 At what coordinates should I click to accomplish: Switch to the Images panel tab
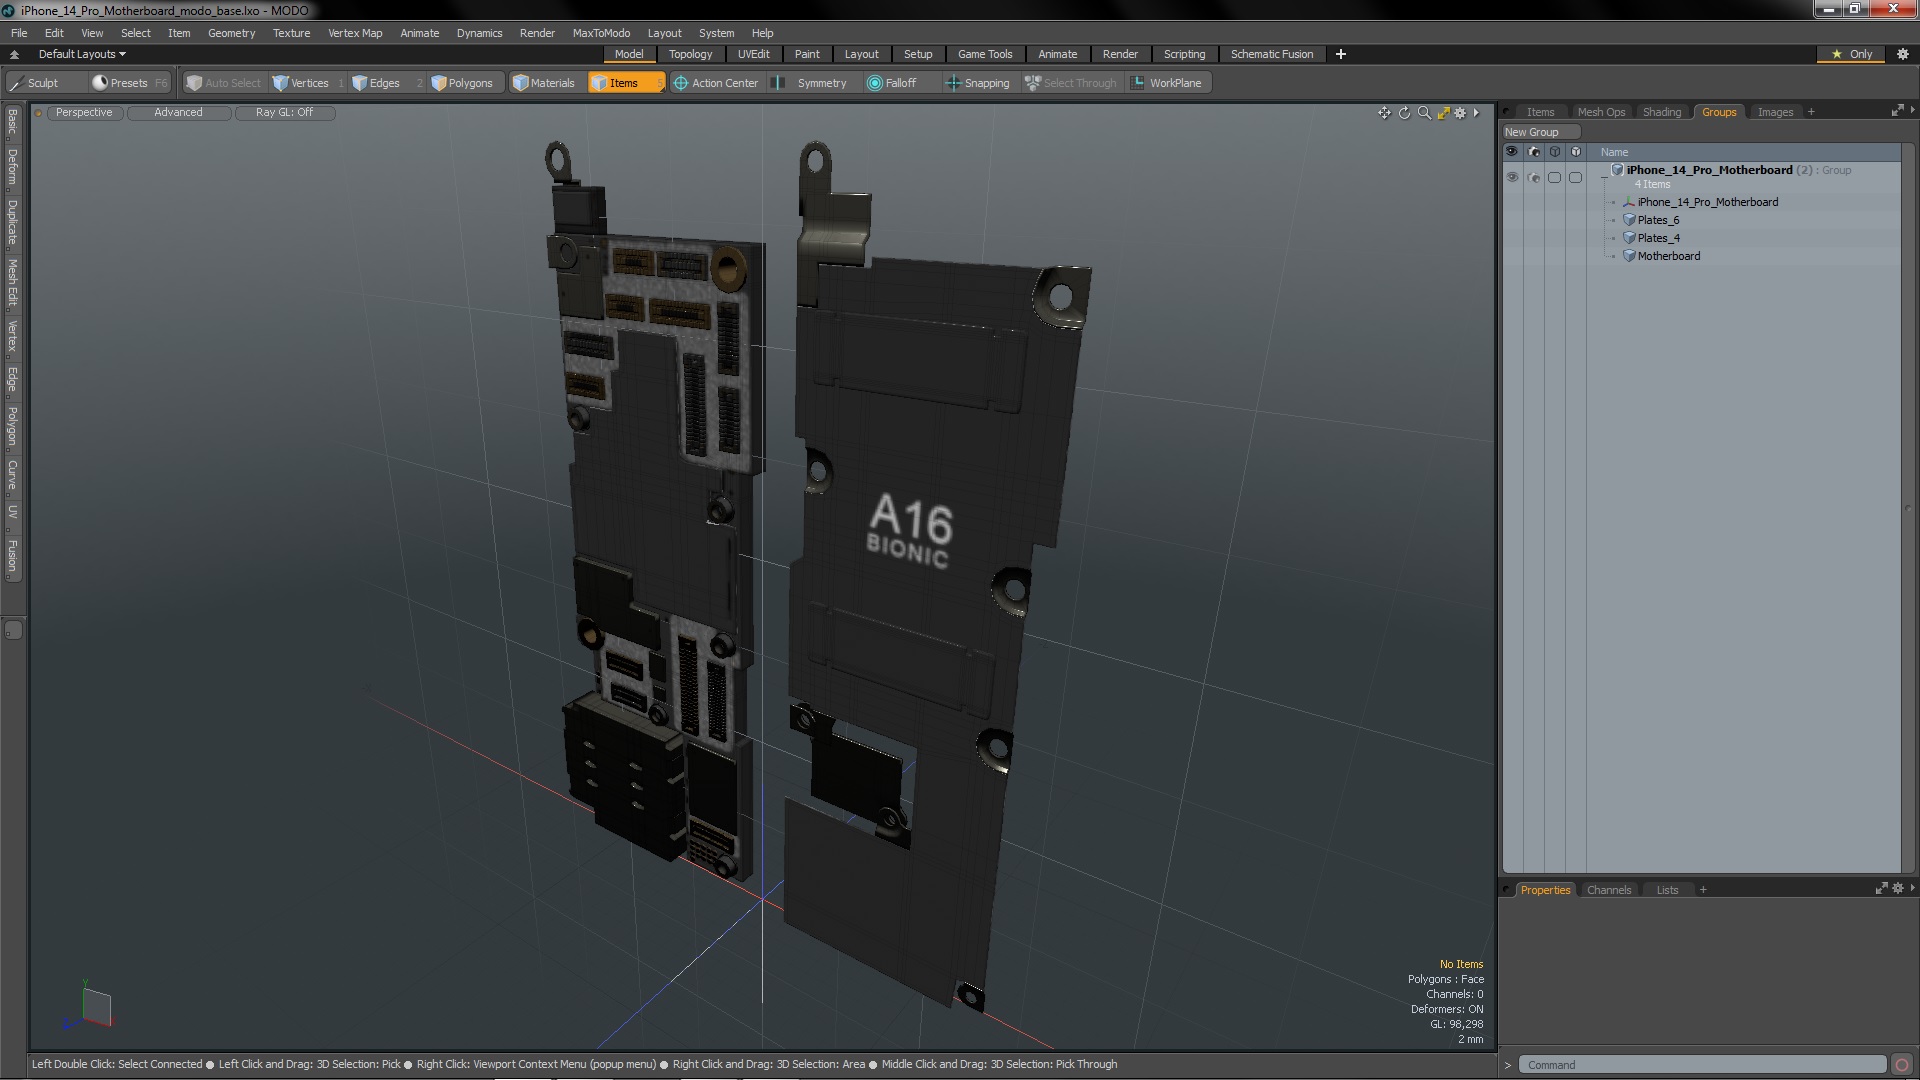1775,112
